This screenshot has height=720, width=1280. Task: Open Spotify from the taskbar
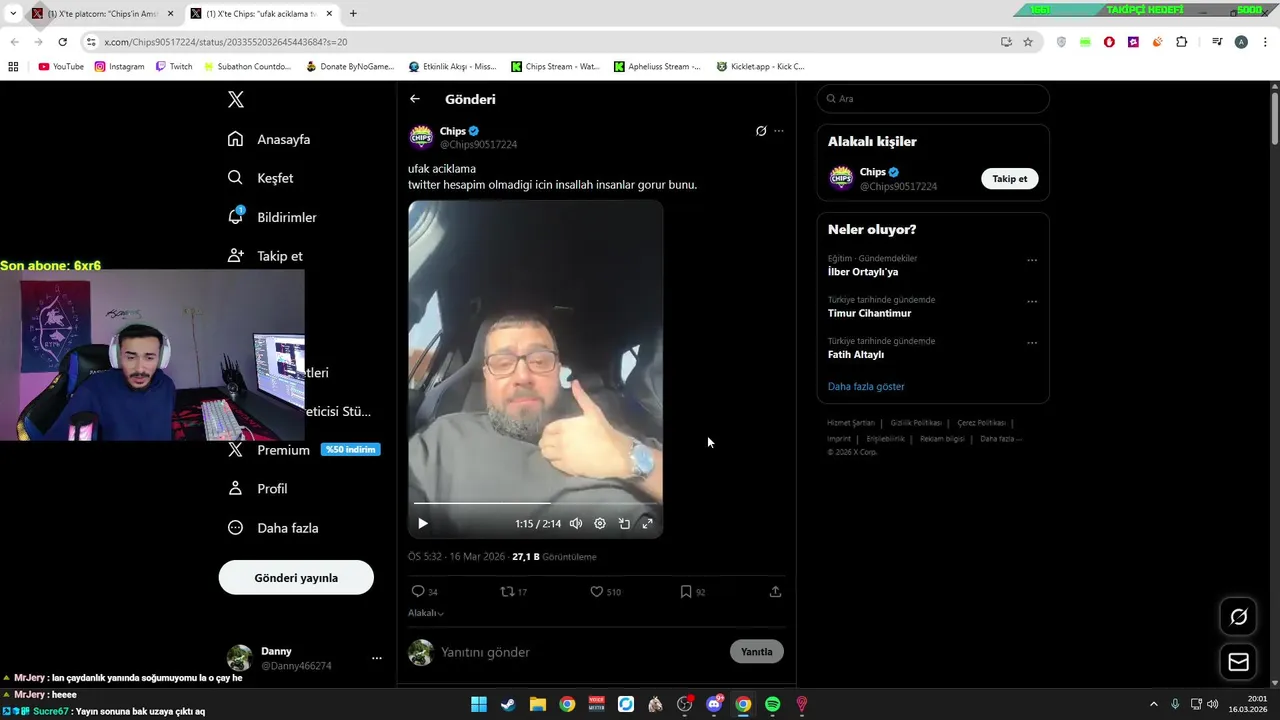[772, 704]
